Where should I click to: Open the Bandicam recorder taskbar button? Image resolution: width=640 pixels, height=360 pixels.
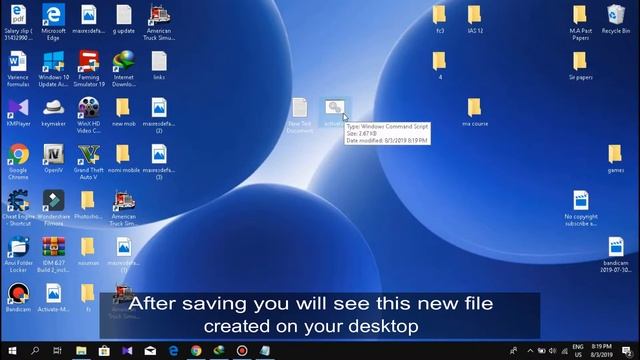click(x=242, y=351)
